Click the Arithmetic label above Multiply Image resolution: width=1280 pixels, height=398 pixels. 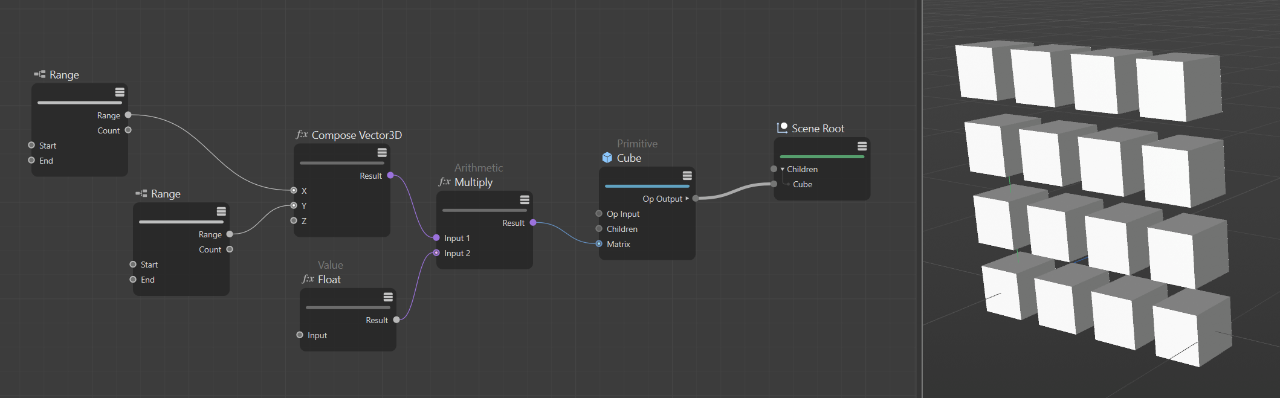coord(479,168)
